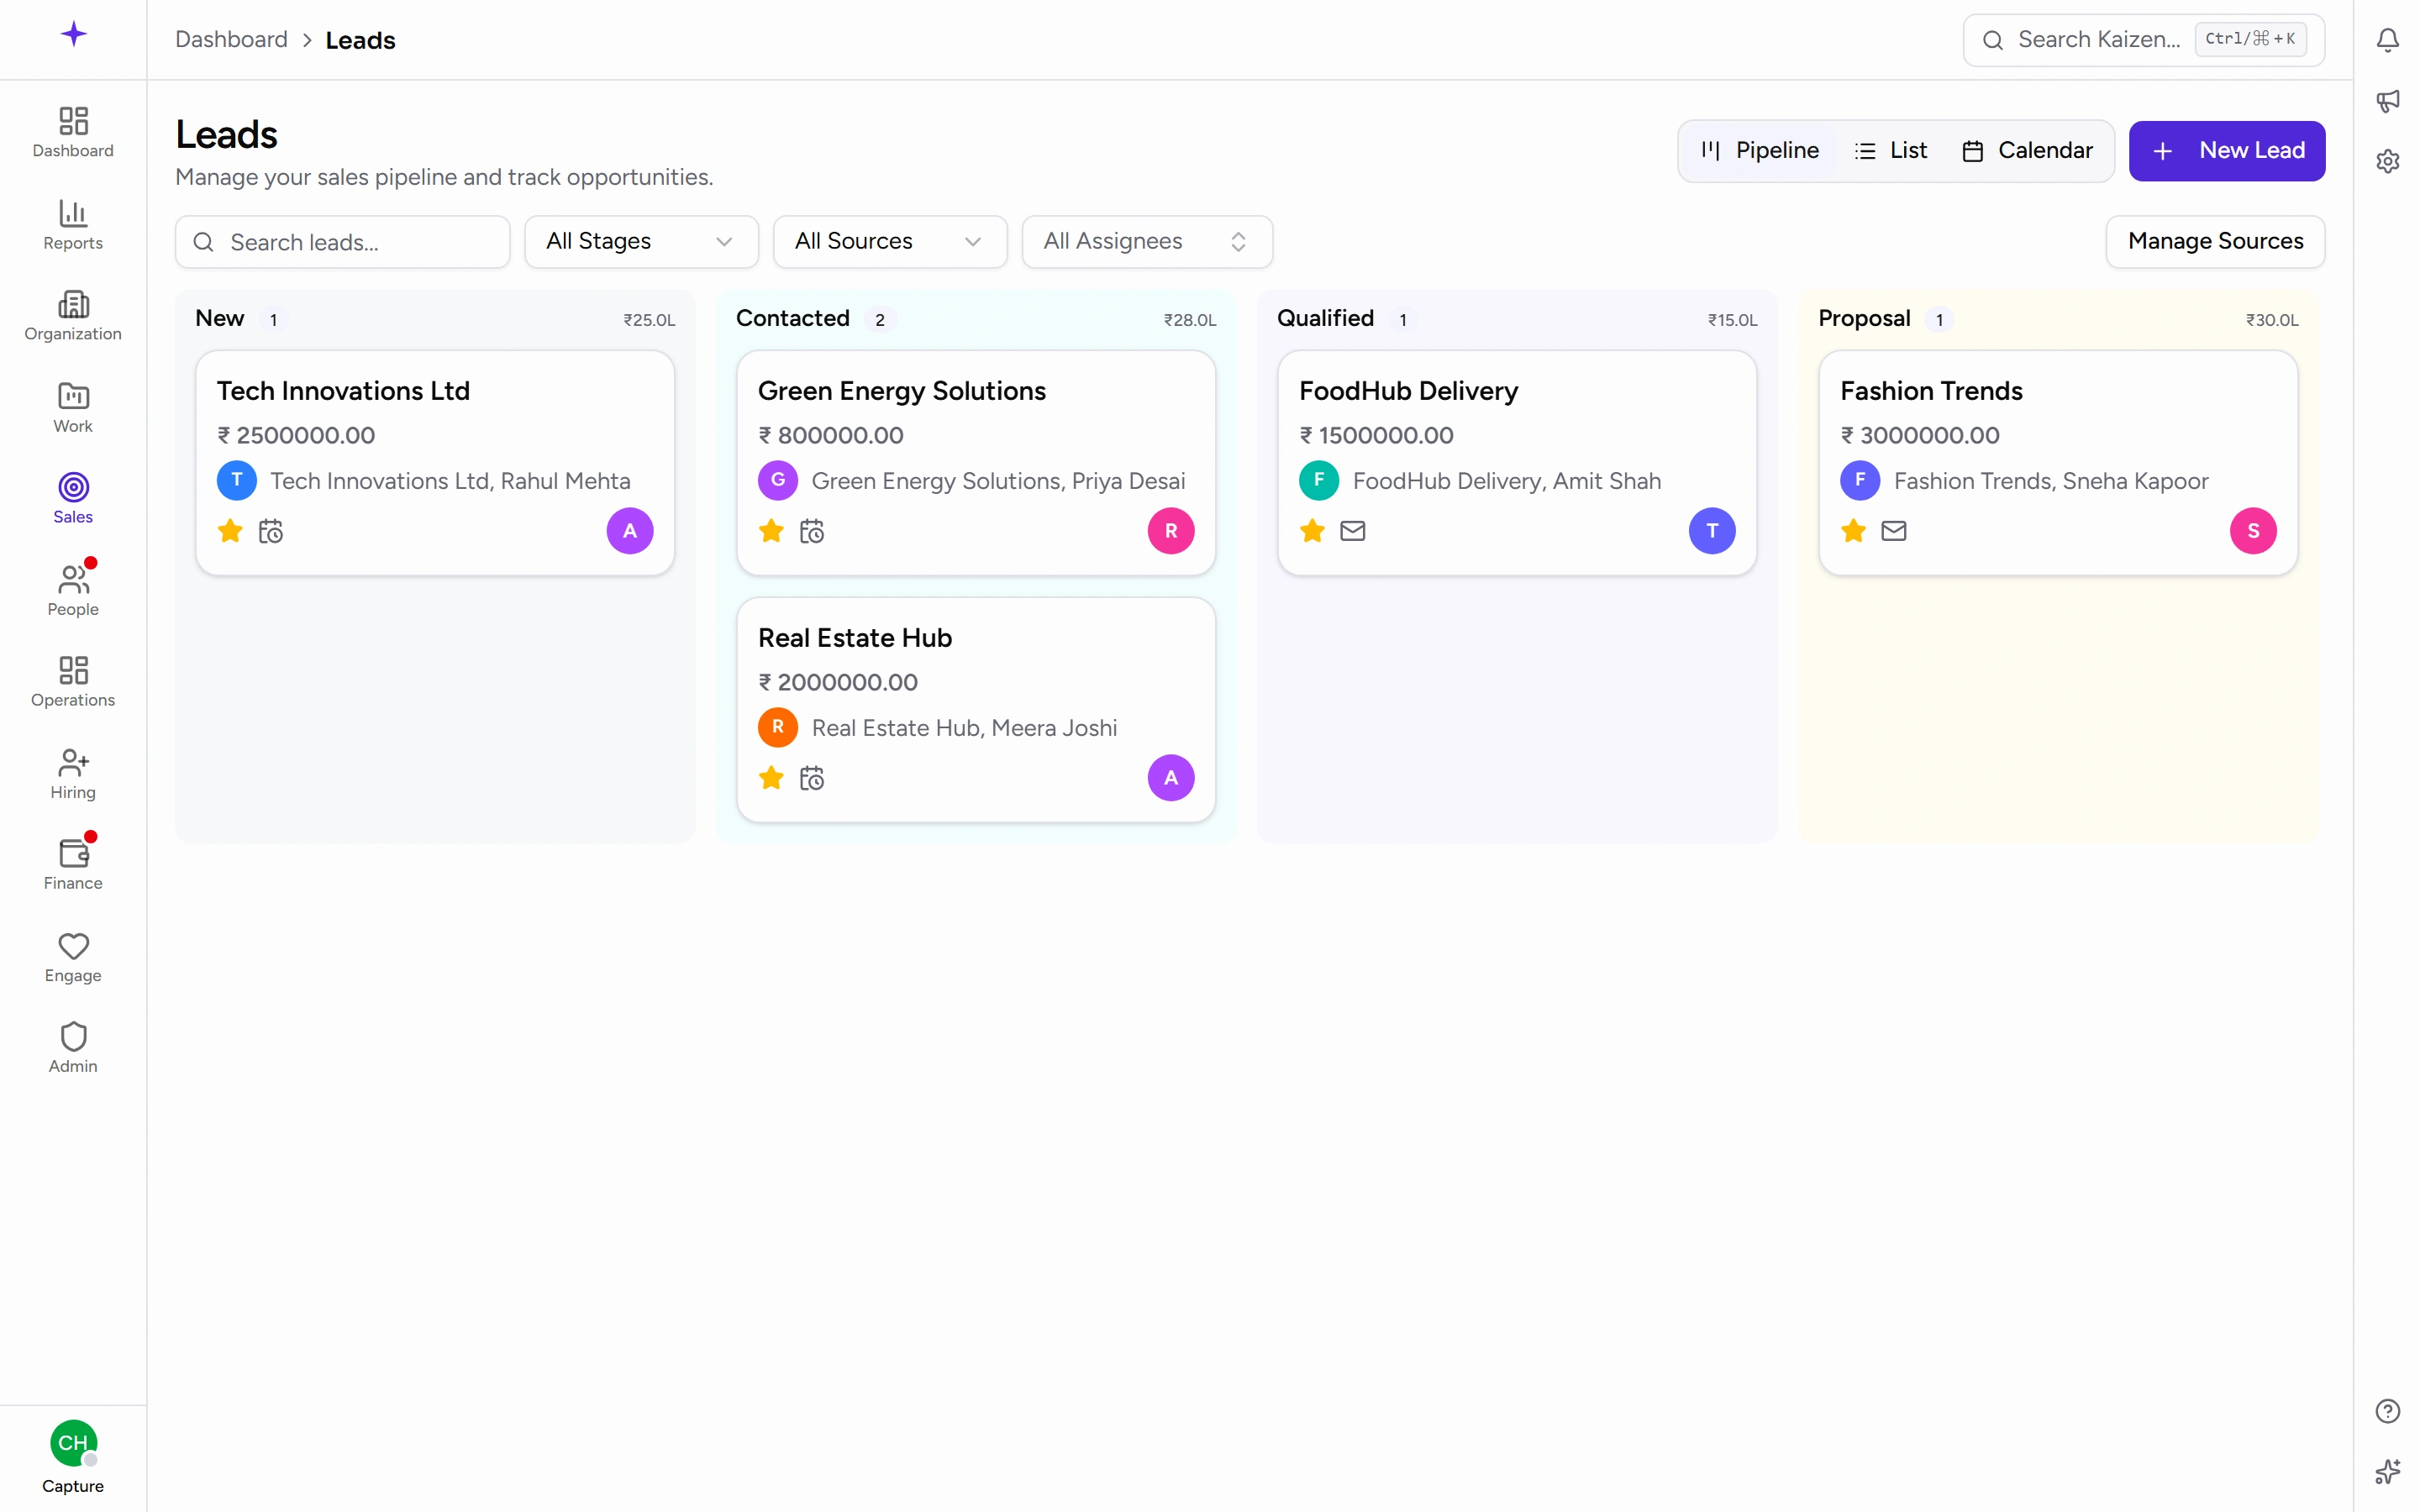The image size is (2420, 1512).
Task: Click the New column header
Action: [x=220, y=319]
